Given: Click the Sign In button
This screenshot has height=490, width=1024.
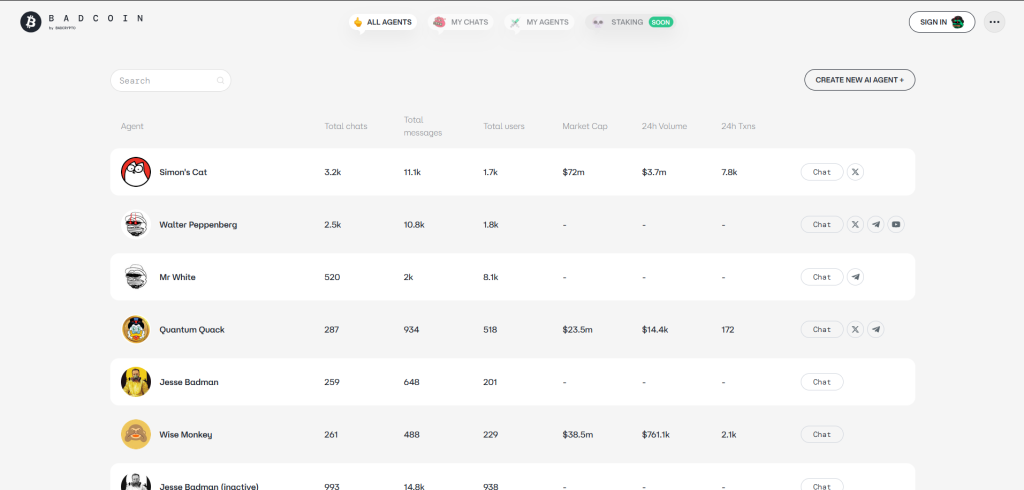Looking at the screenshot, I should (942, 22).
